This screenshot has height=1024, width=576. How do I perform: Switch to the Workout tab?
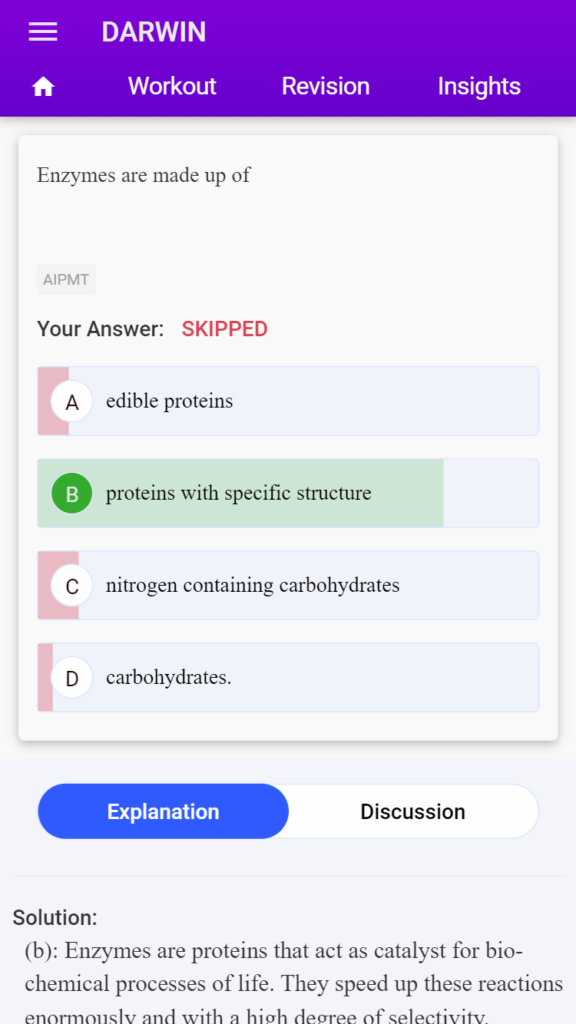[x=172, y=86]
